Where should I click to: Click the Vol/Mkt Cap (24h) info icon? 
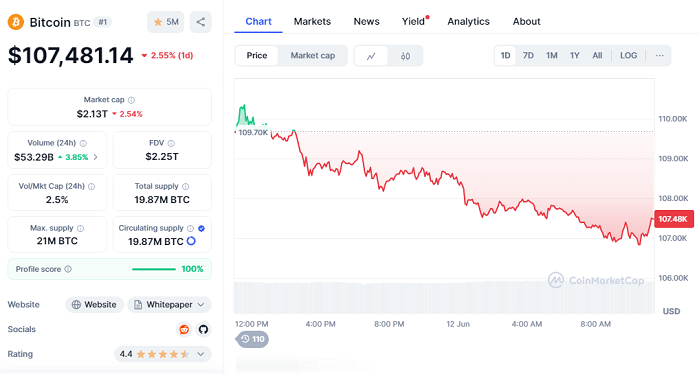click(91, 187)
